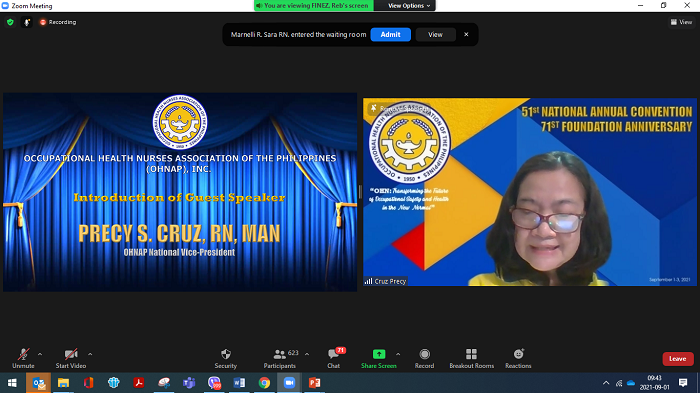Admit Marnelli R. Sara RN from waiting room
This screenshot has height=393, width=700.
(391, 34)
